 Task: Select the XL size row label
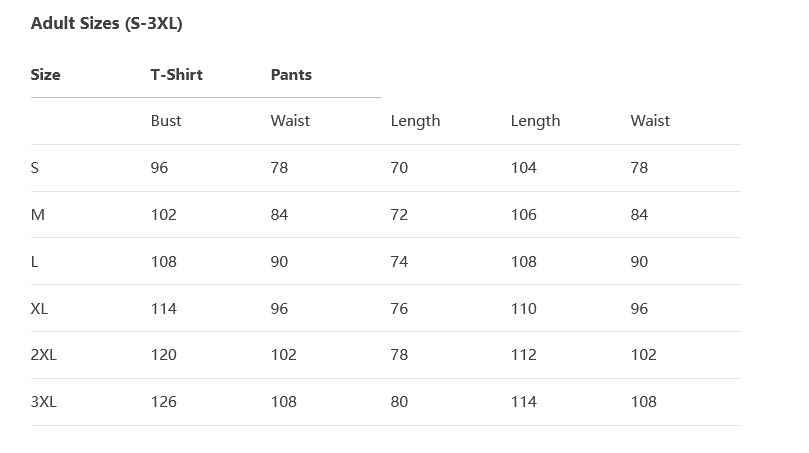[39, 309]
